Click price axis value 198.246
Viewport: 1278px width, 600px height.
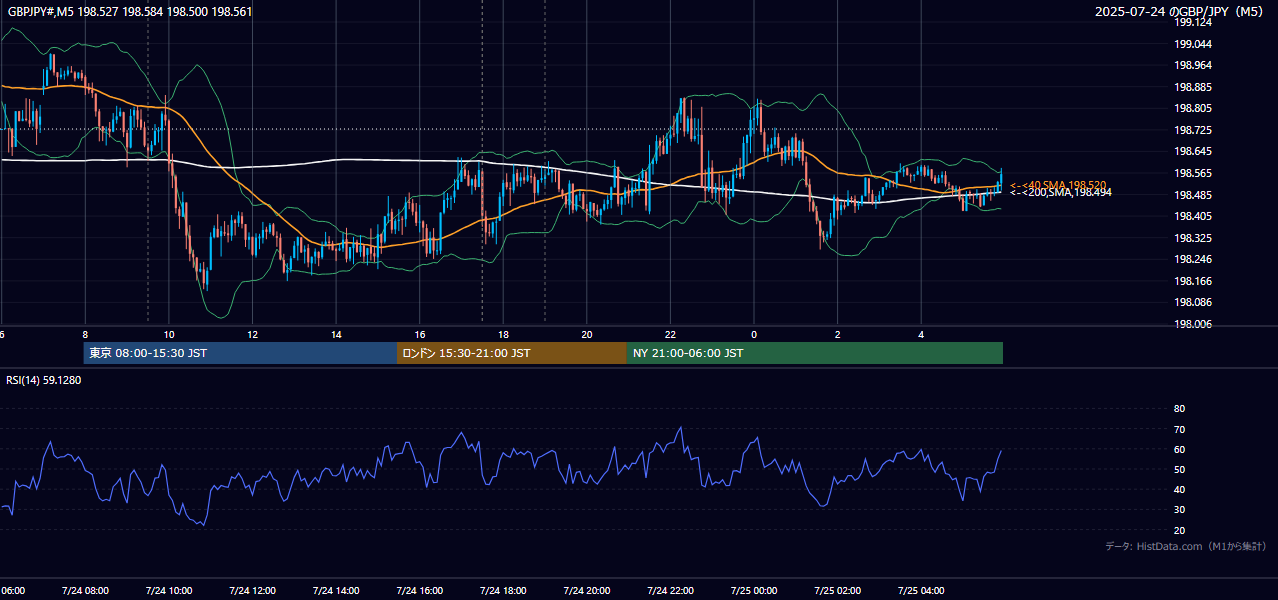pyautogui.click(x=1193, y=259)
